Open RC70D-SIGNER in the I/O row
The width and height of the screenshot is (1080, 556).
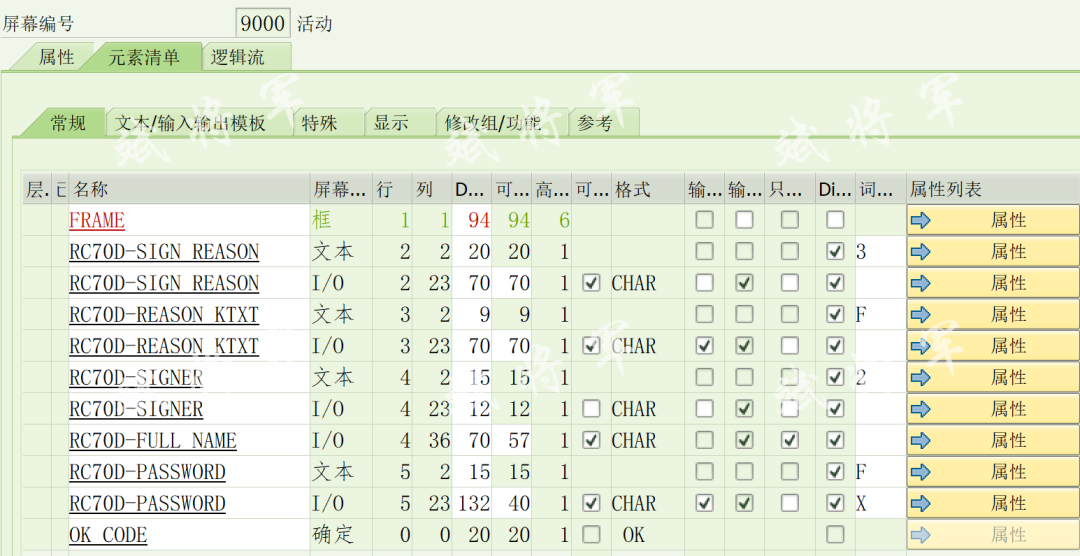(136, 409)
